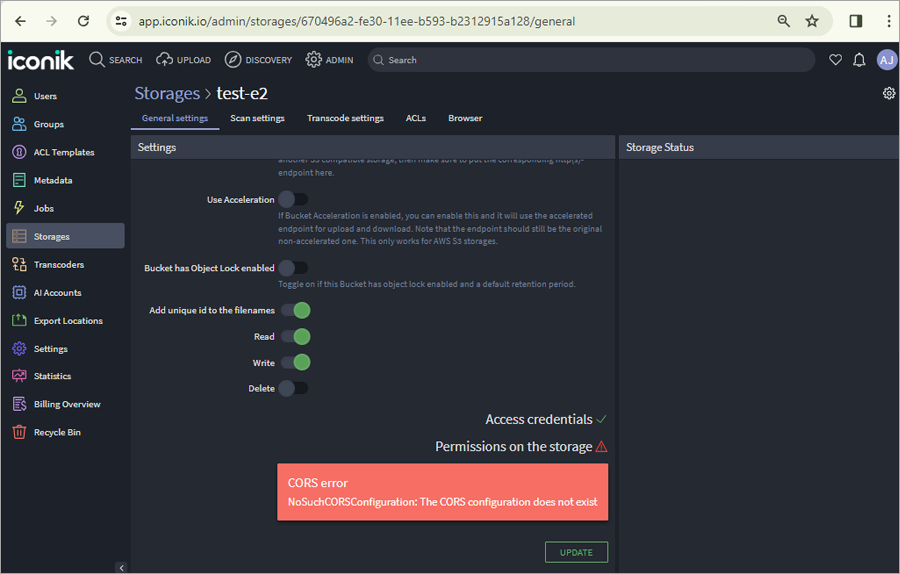Turn off the Write permission toggle
Image resolution: width=900 pixels, height=574 pixels.
click(x=296, y=362)
